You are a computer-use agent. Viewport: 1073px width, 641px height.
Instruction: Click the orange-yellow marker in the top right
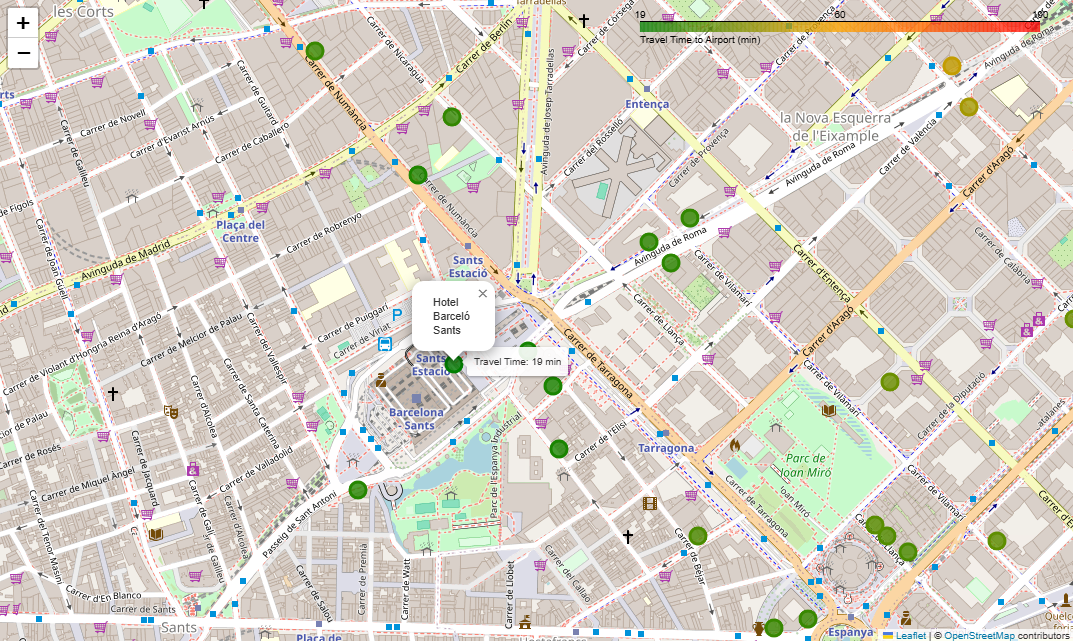tap(952, 66)
